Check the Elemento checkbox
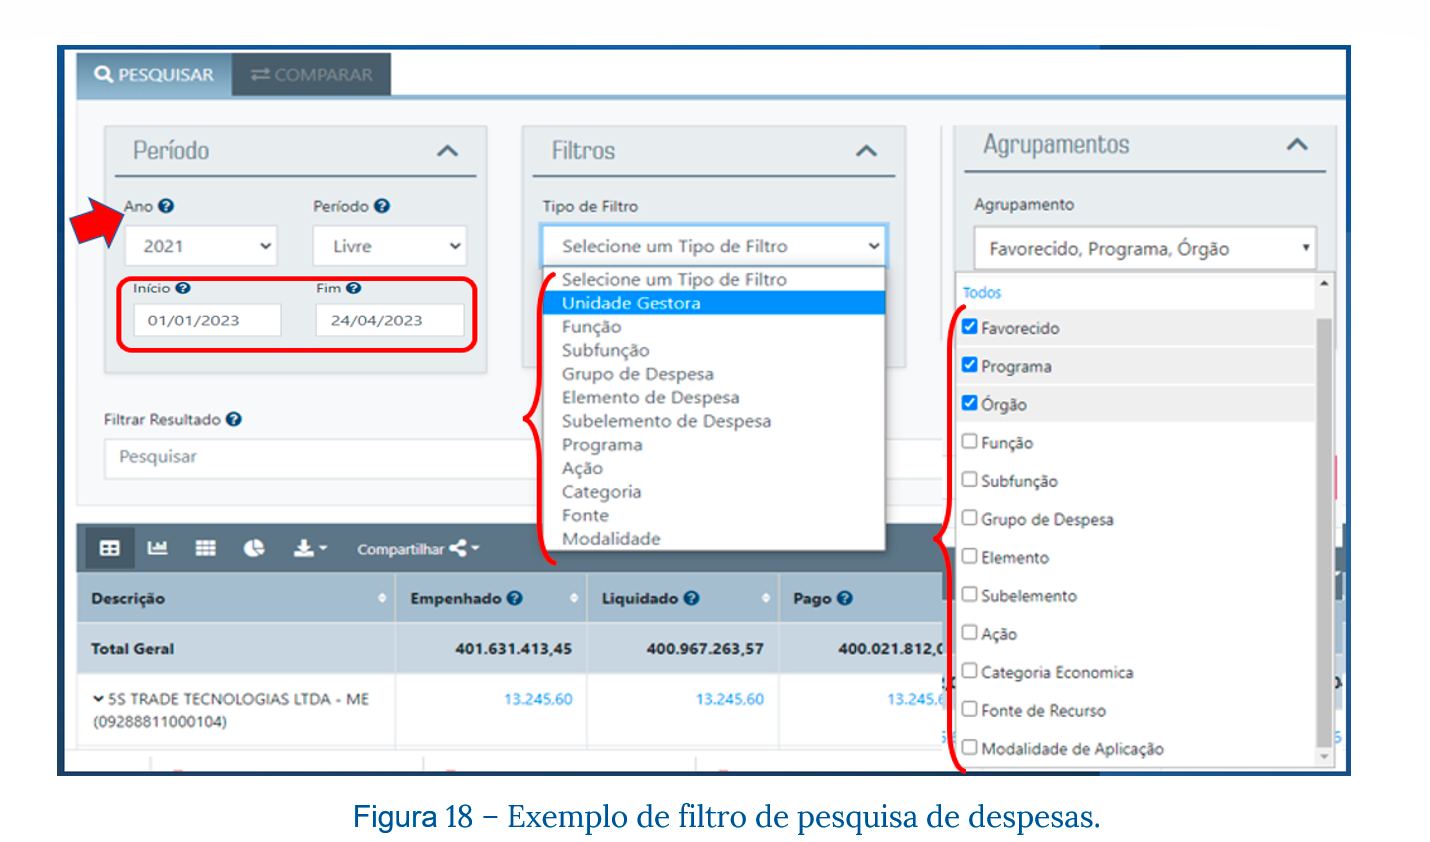The width and height of the screenshot is (1430, 842). coord(969,556)
